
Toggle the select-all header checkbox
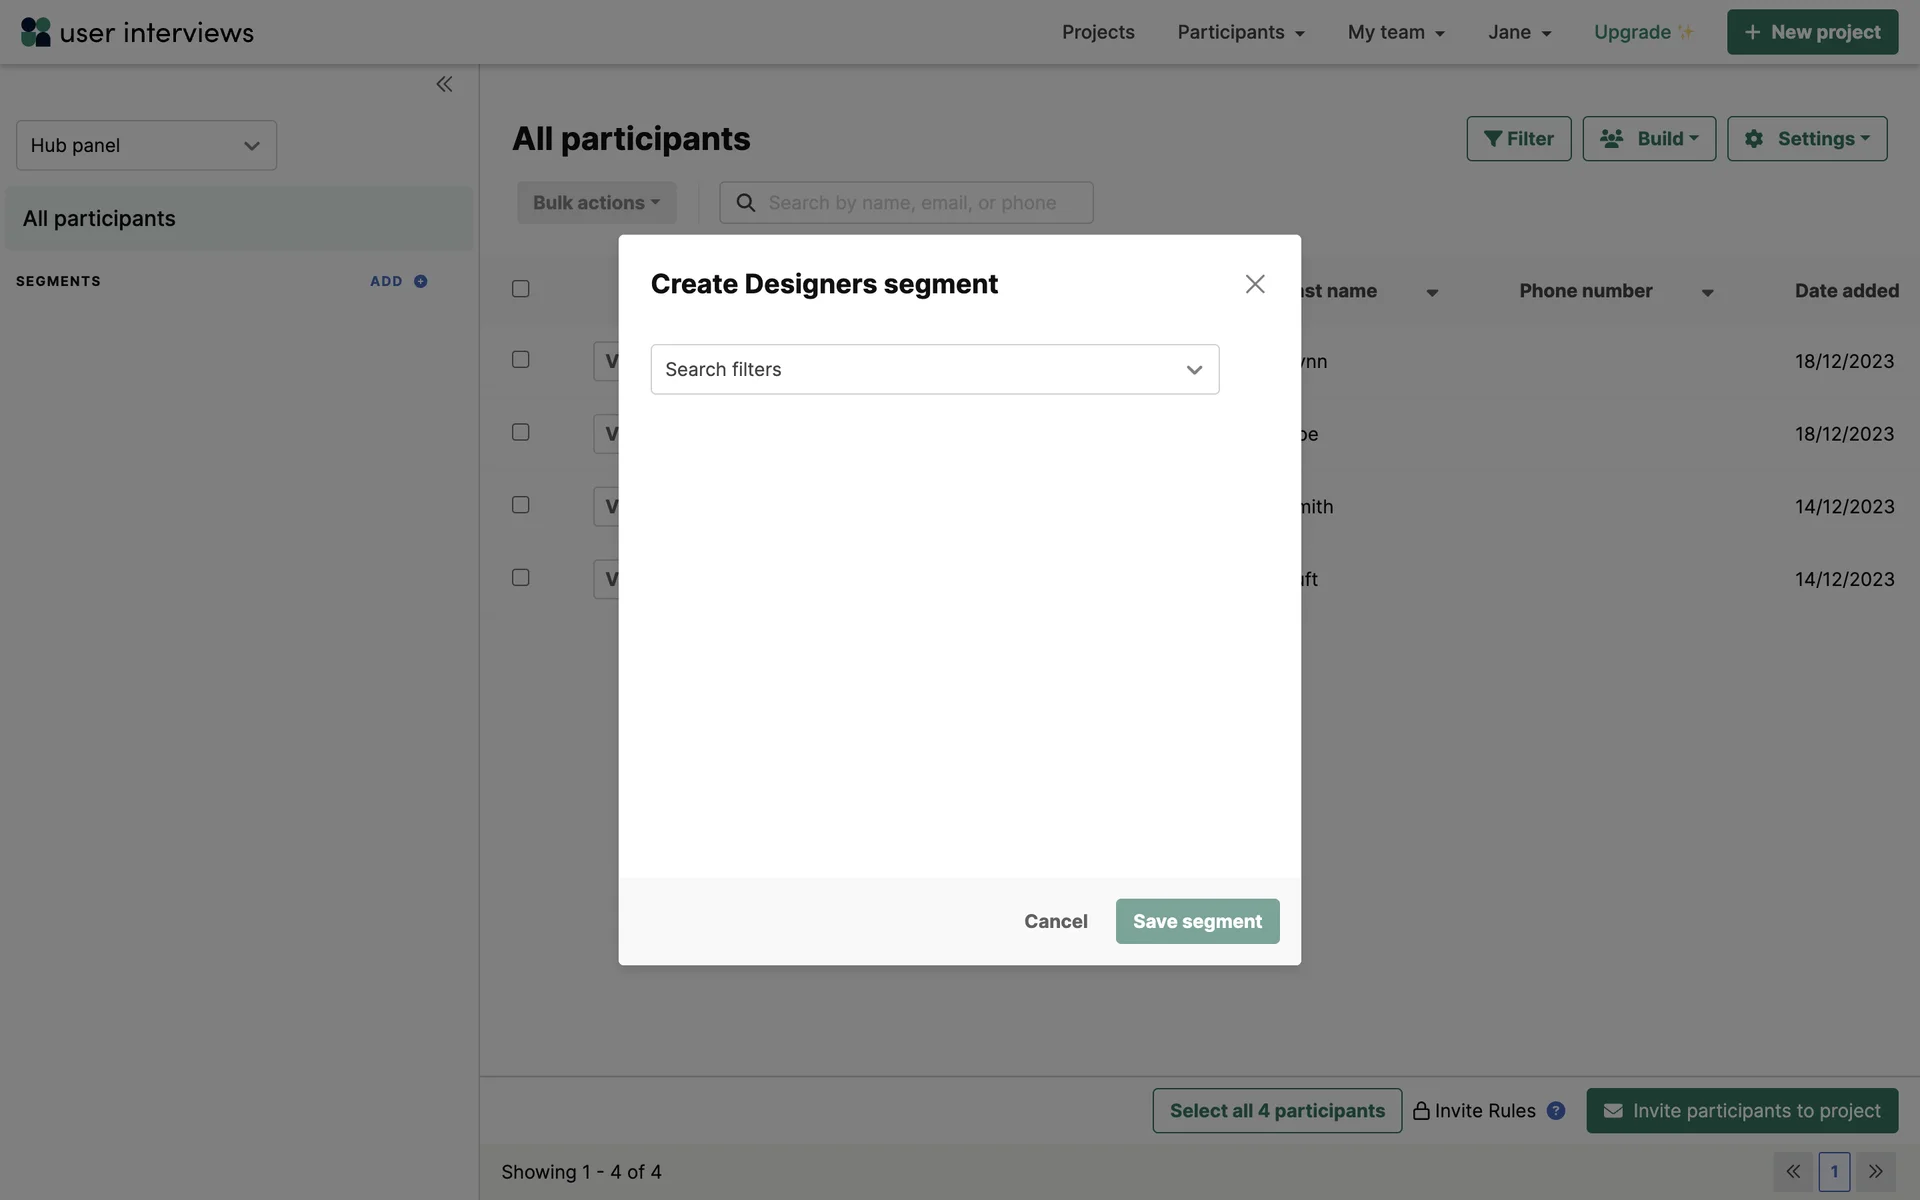pos(521,289)
